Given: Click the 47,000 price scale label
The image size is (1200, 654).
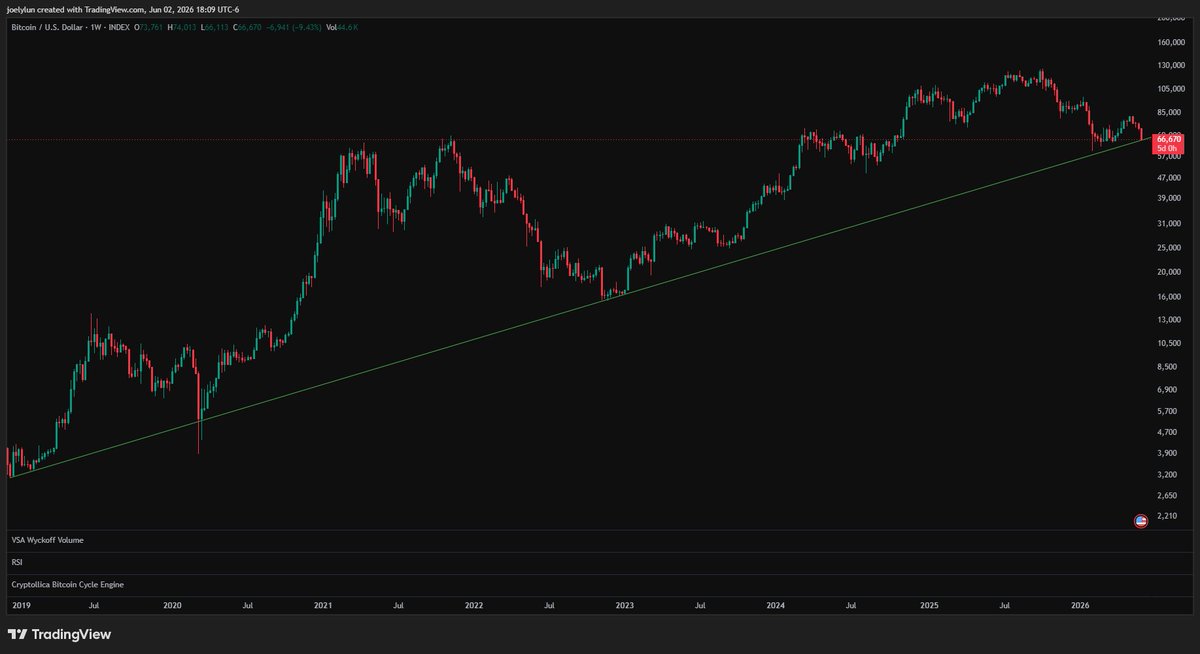Looking at the screenshot, I should 1167,178.
